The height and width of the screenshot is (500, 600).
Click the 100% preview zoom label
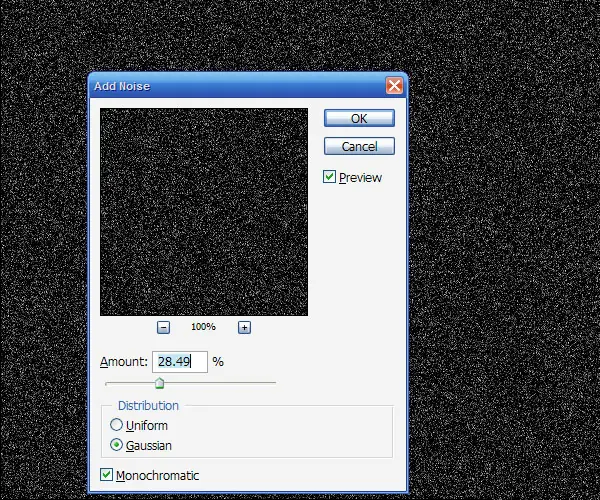203,327
